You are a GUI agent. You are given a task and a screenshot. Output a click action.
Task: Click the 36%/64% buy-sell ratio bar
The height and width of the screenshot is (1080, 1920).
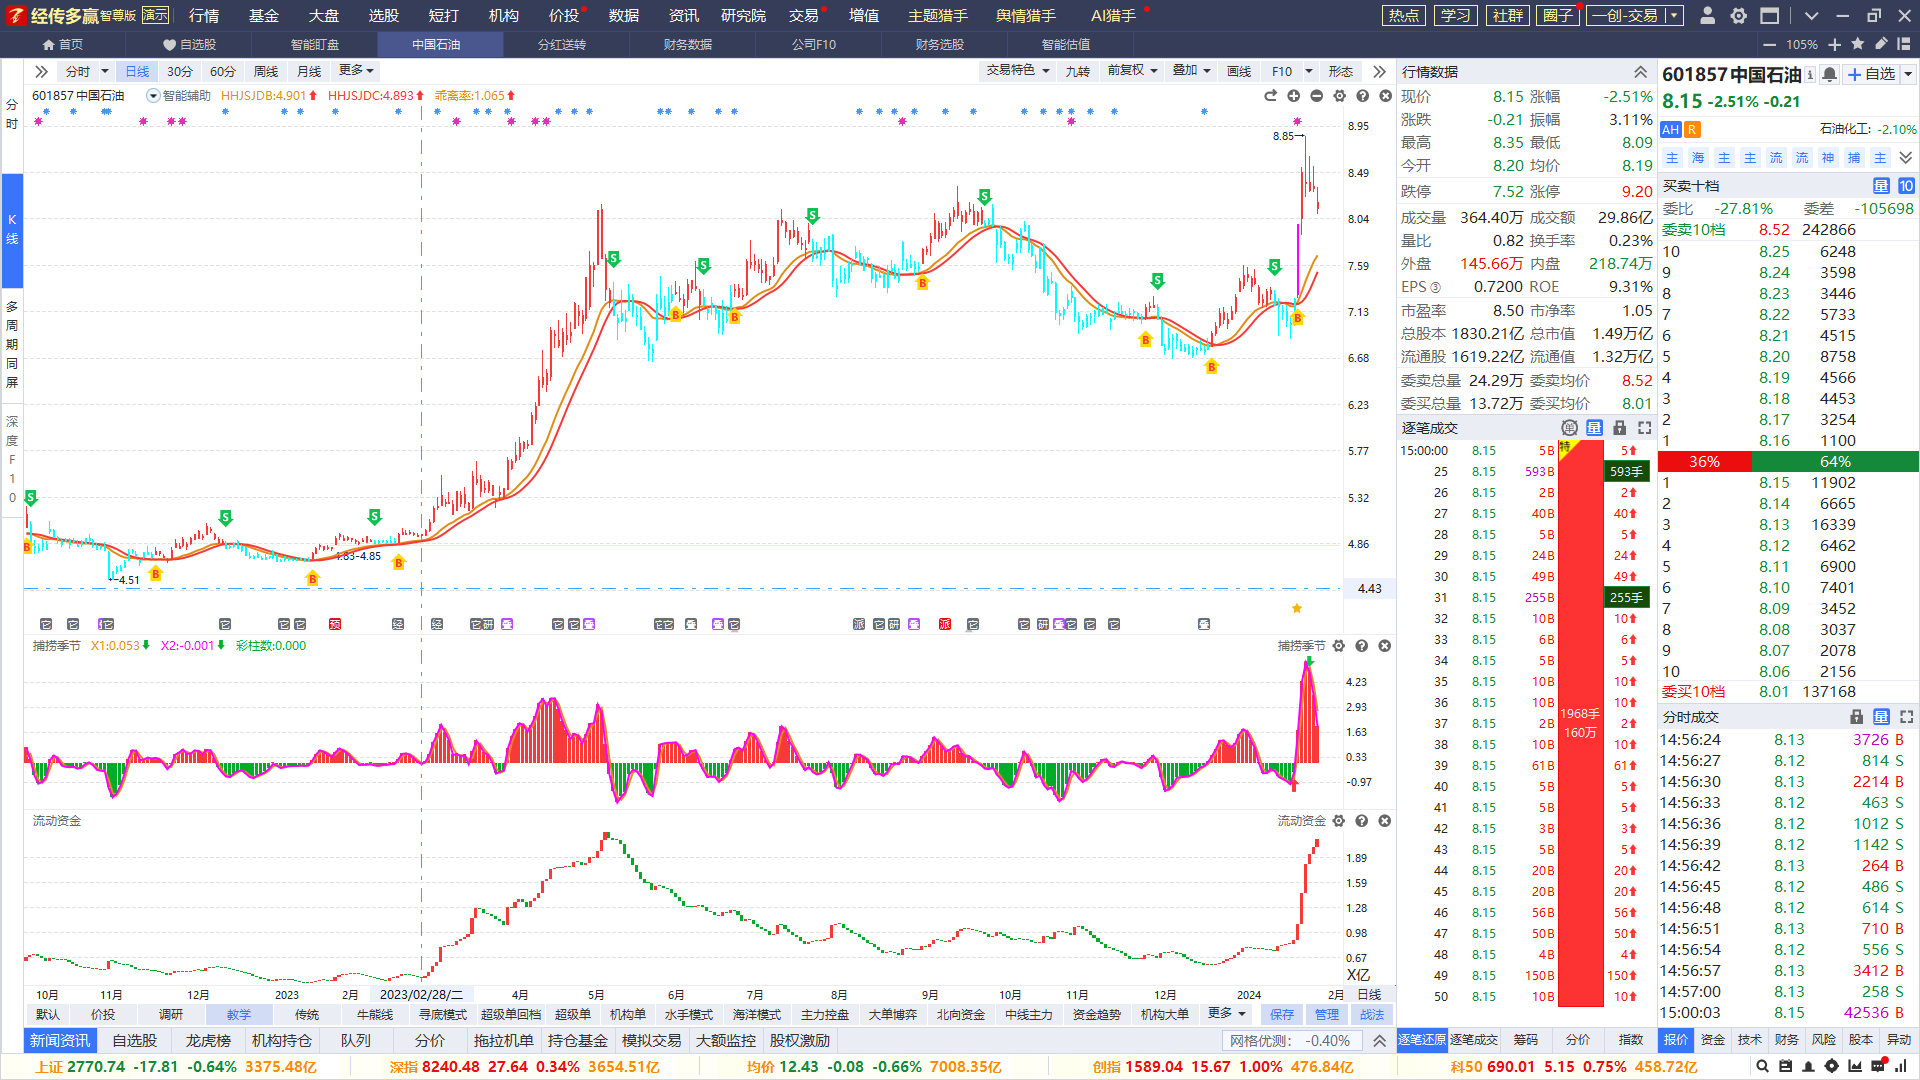pyautogui.click(x=1788, y=462)
